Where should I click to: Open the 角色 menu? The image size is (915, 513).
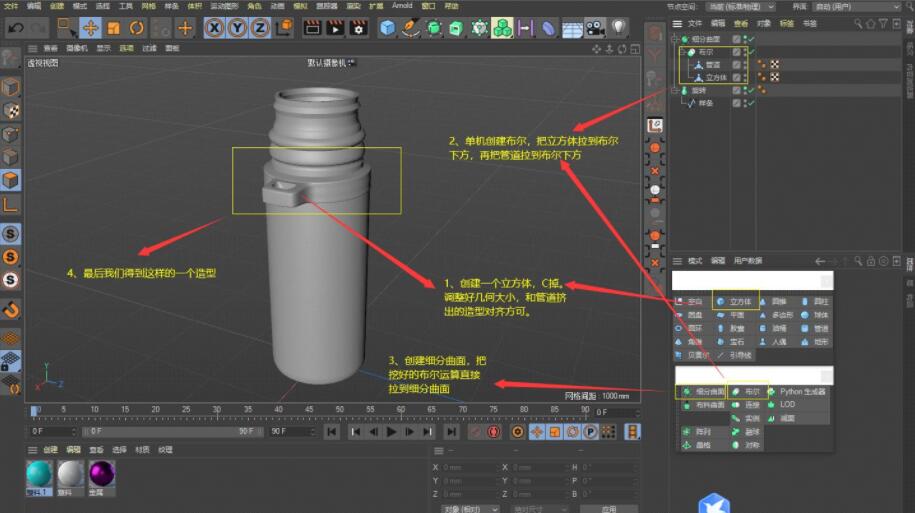coord(254,6)
